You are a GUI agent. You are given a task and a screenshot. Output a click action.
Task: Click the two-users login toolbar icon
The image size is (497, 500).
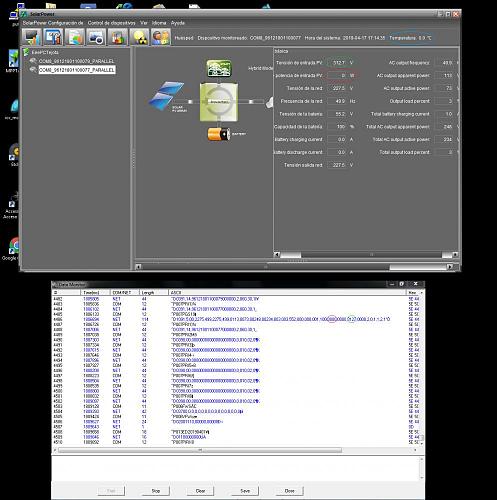161,37
